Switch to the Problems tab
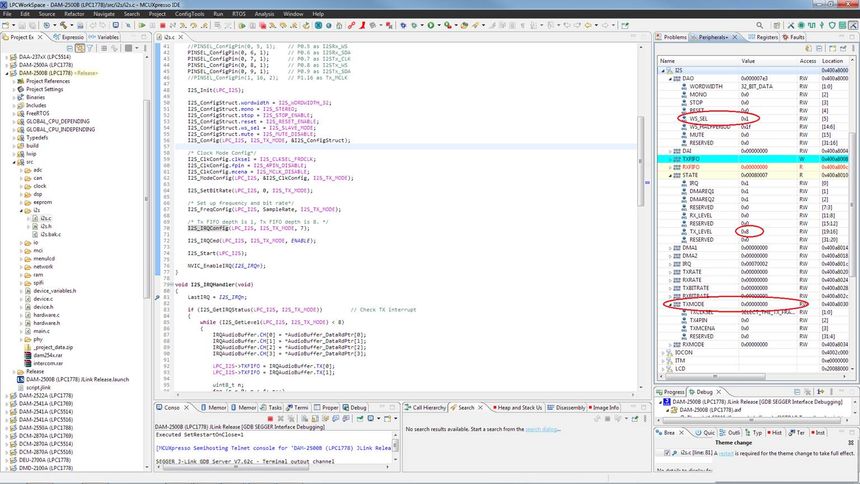 pyautogui.click(x=671, y=37)
